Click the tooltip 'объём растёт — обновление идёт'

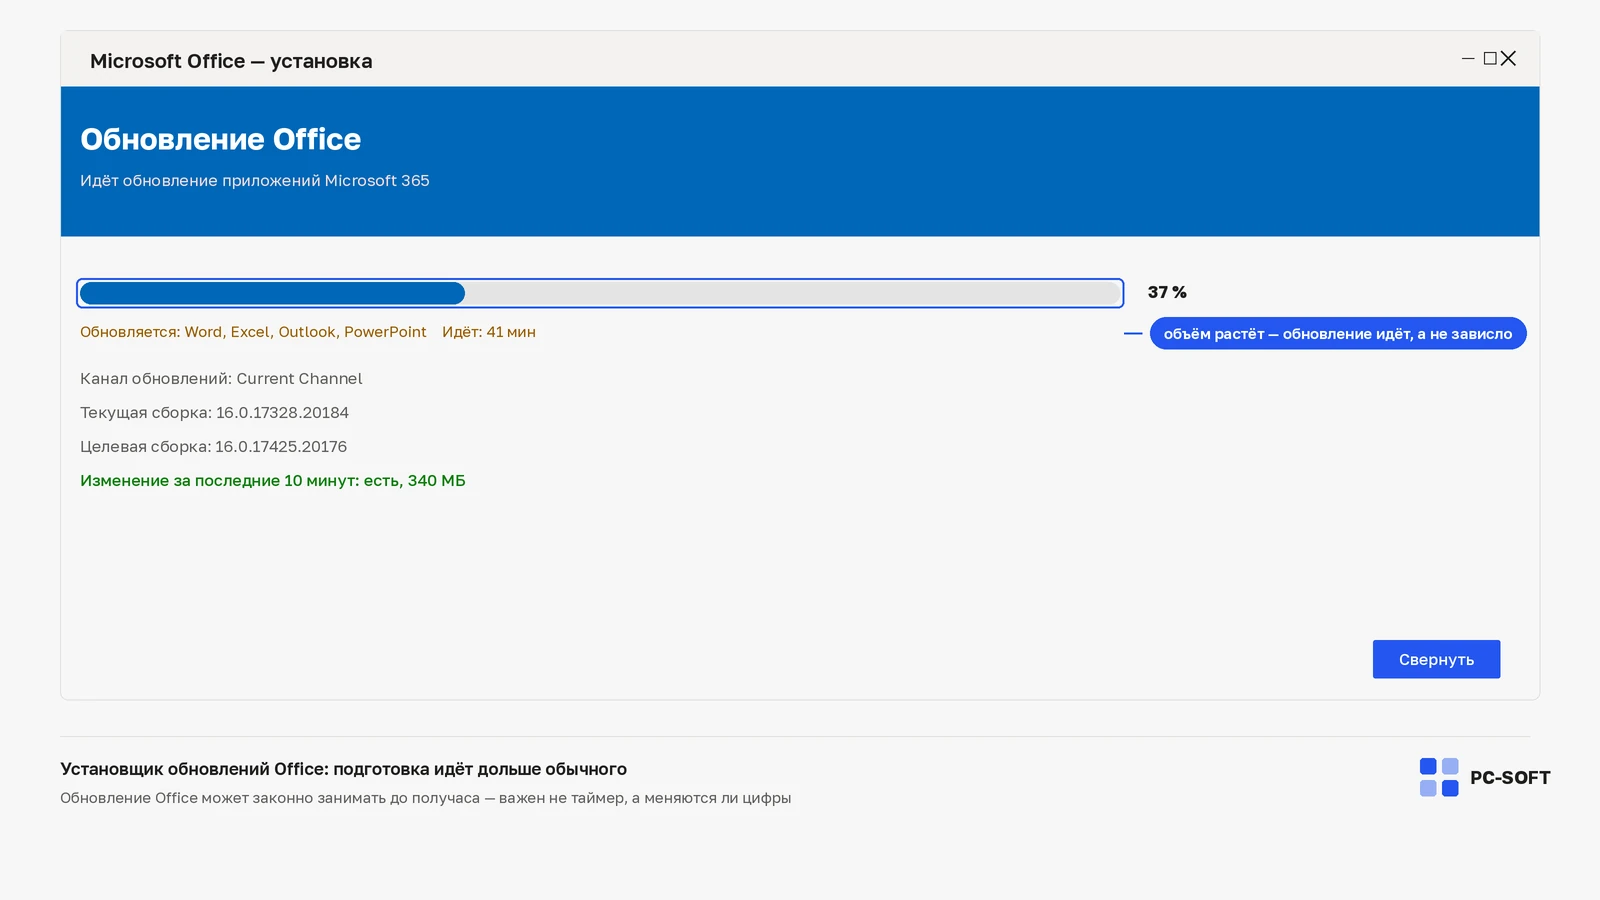tap(1338, 334)
